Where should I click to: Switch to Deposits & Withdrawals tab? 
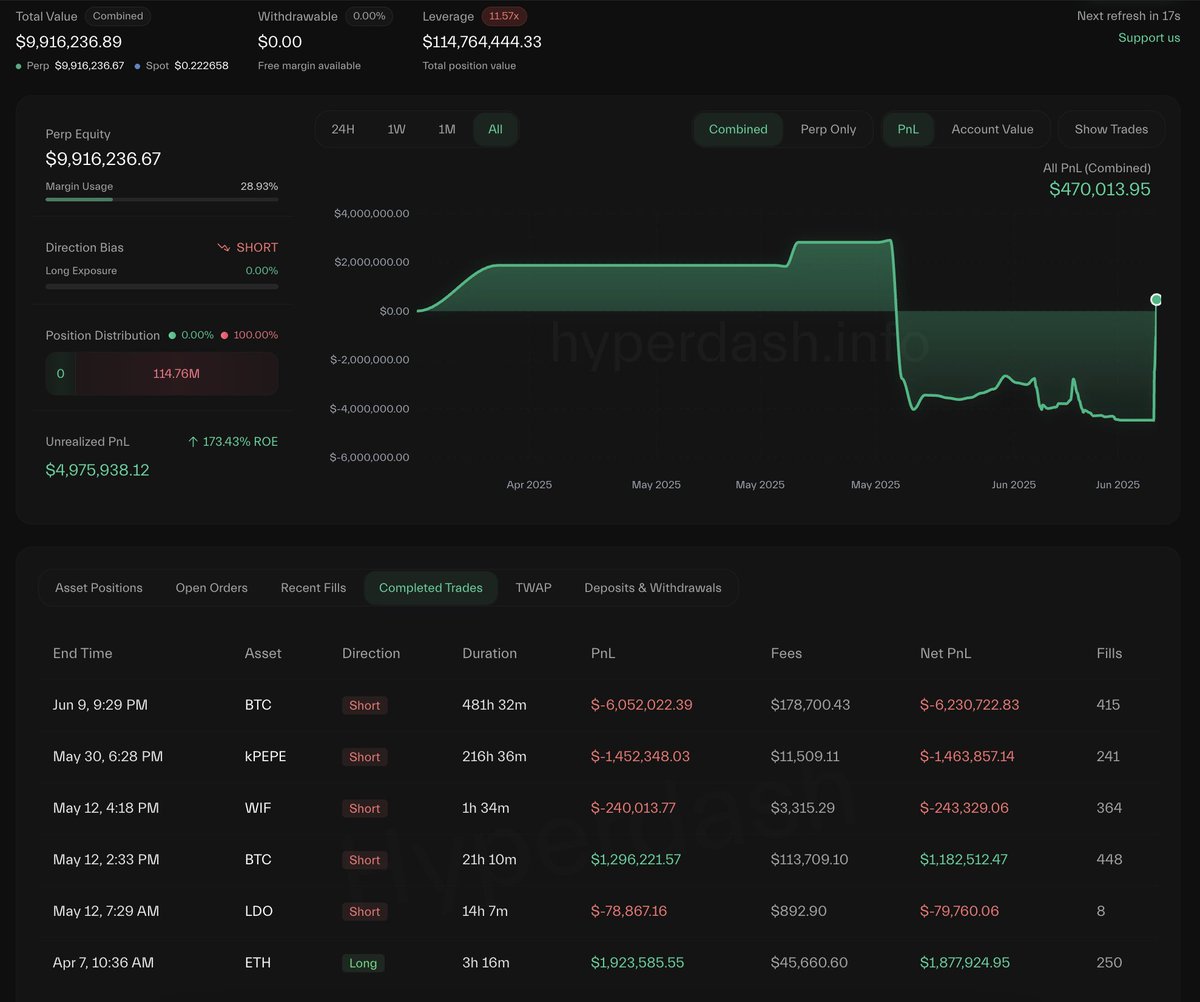tap(652, 588)
